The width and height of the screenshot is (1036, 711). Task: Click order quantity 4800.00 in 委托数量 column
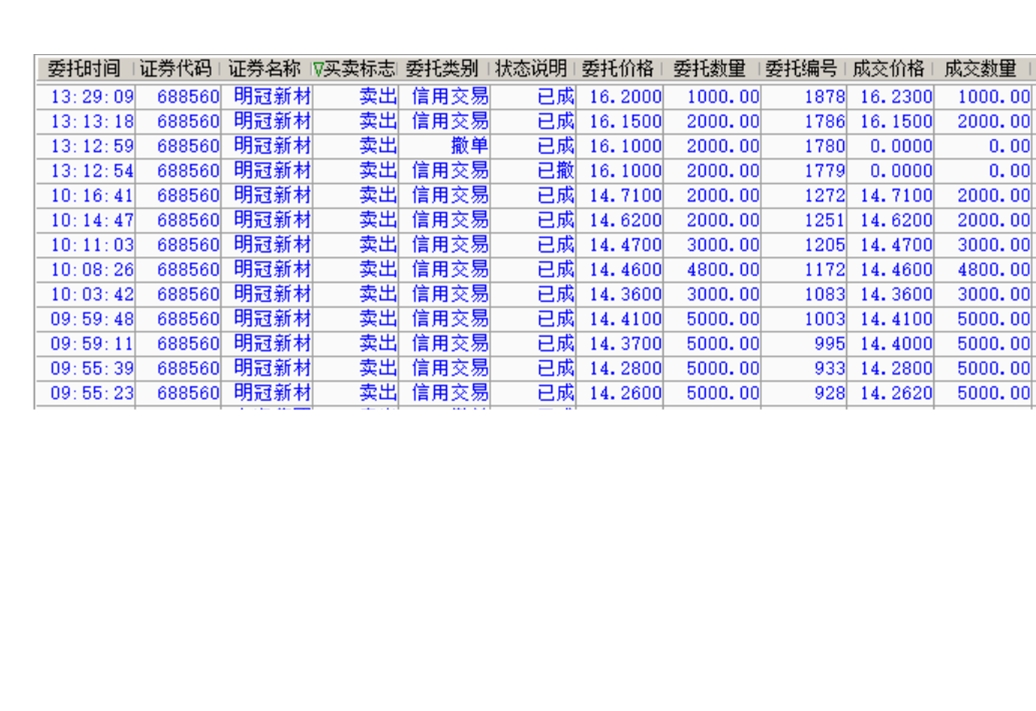pyautogui.click(x=723, y=270)
